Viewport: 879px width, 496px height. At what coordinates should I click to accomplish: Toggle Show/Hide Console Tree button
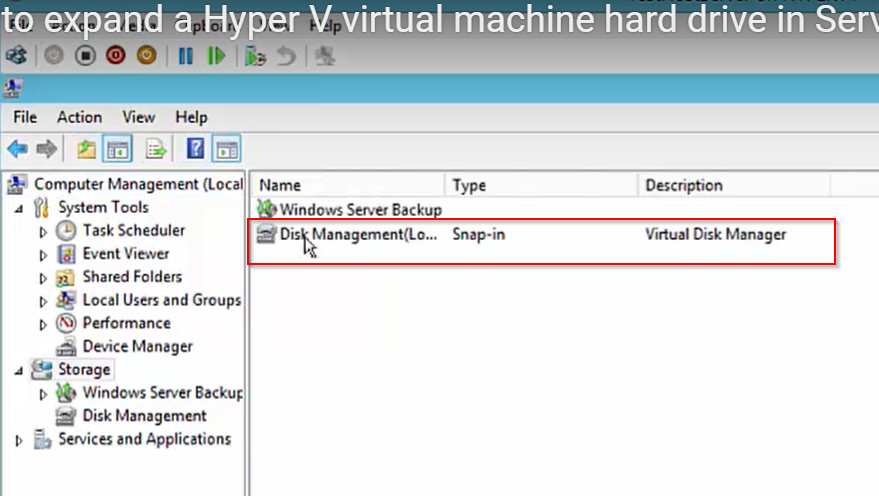[x=118, y=149]
